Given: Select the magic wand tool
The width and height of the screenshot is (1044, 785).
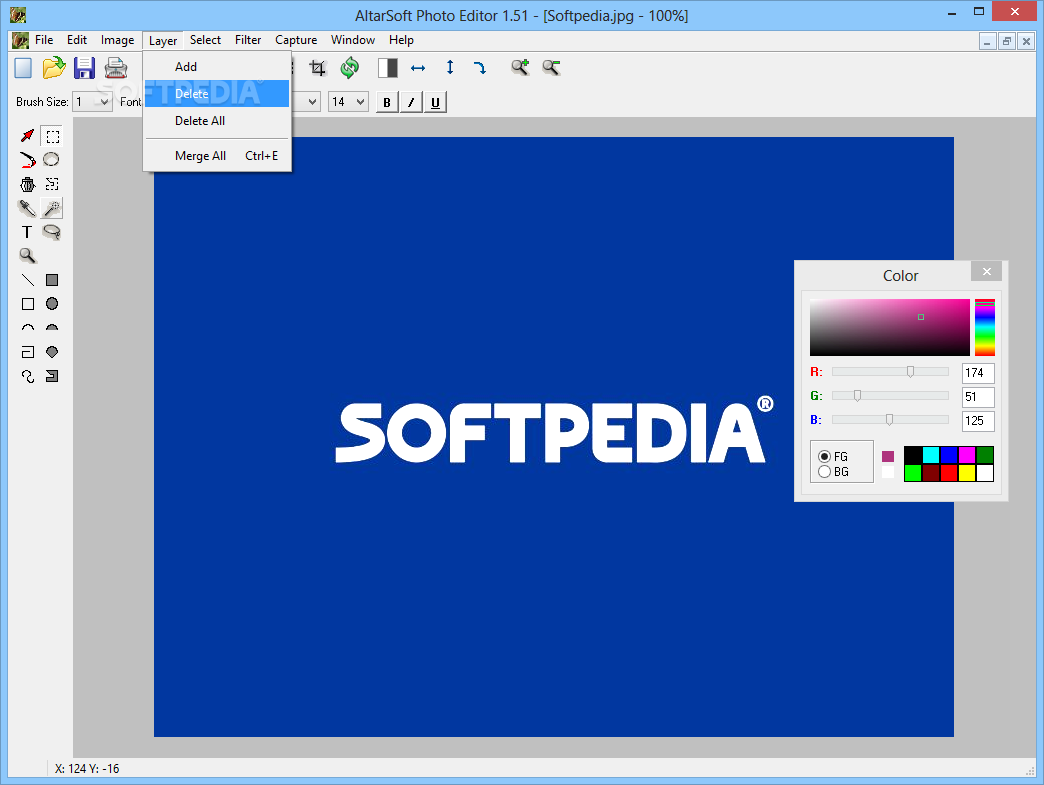Looking at the screenshot, I should click(52, 208).
